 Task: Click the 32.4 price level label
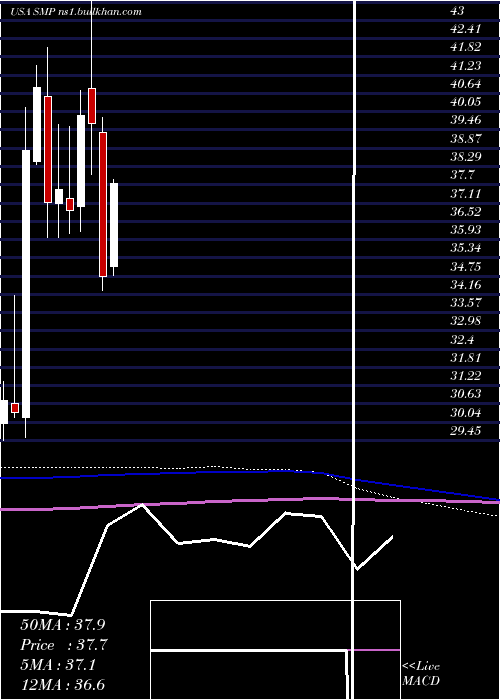point(462,339)
